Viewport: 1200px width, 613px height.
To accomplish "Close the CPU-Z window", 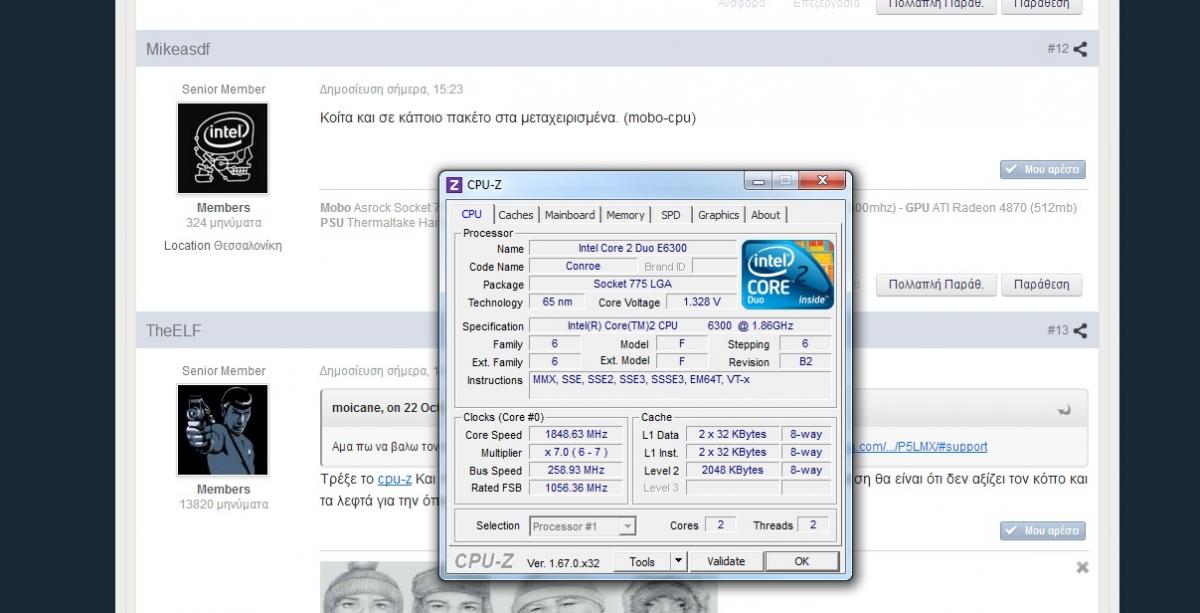I will click(x=822, y=181).
